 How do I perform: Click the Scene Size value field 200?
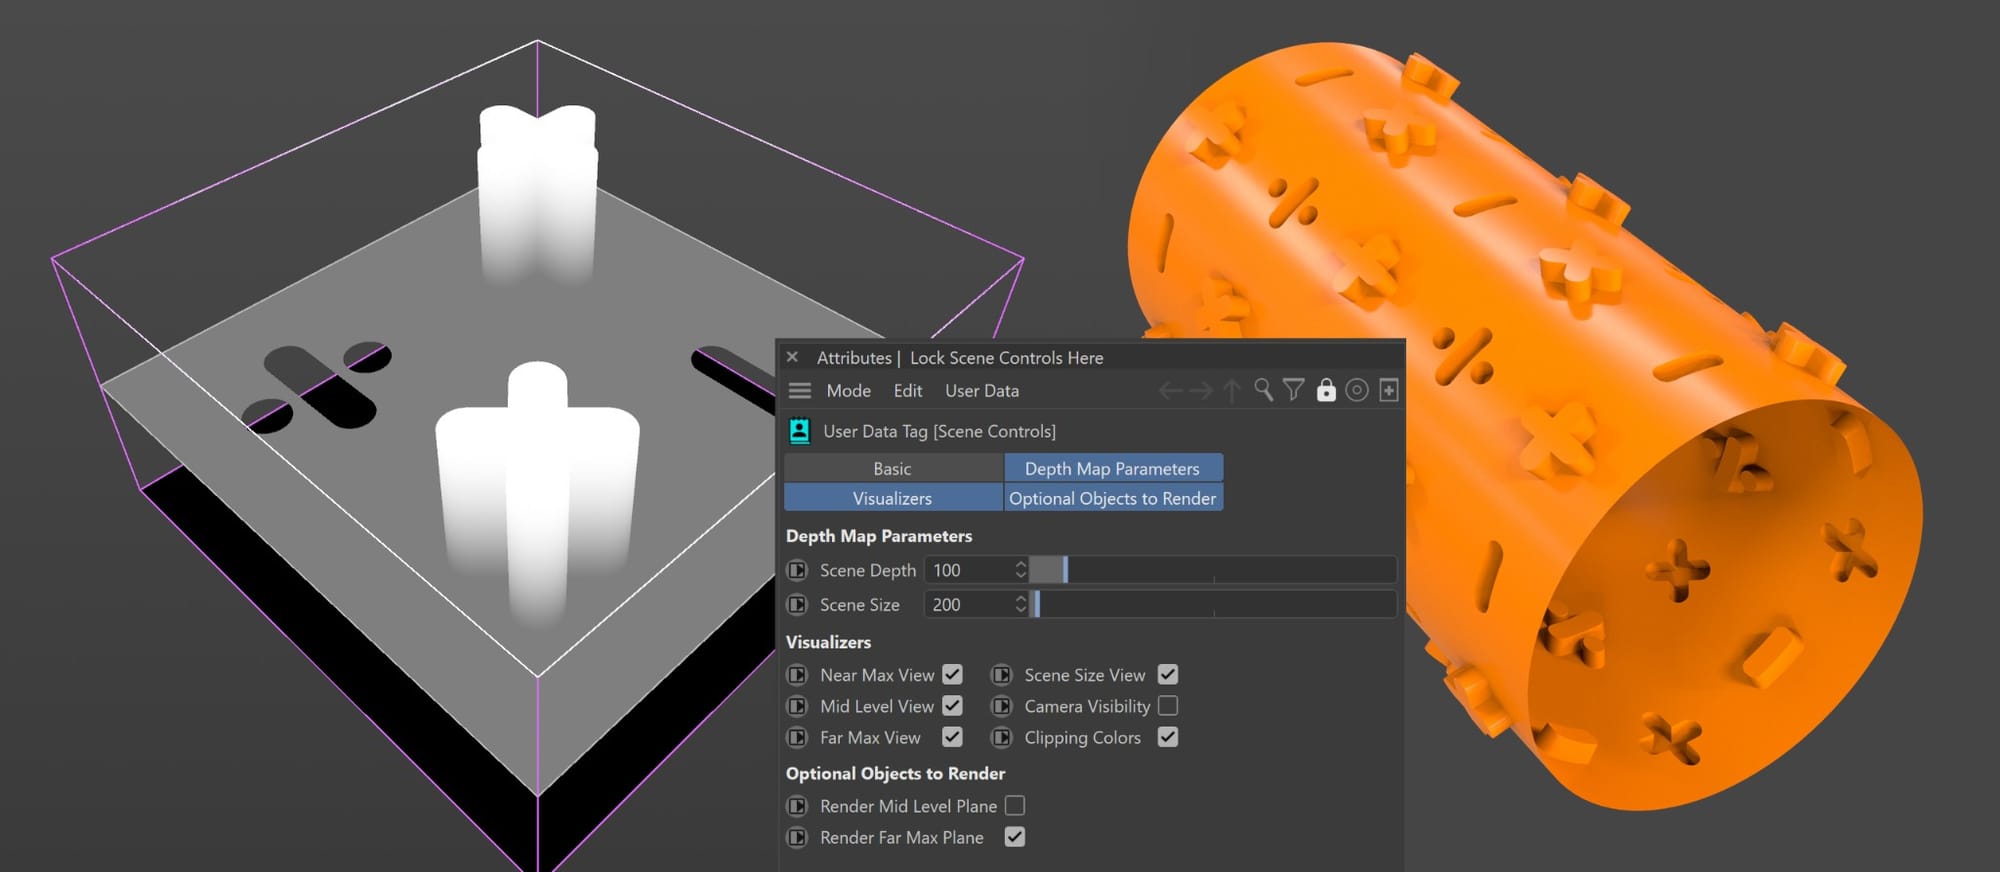tap(968, 605)
